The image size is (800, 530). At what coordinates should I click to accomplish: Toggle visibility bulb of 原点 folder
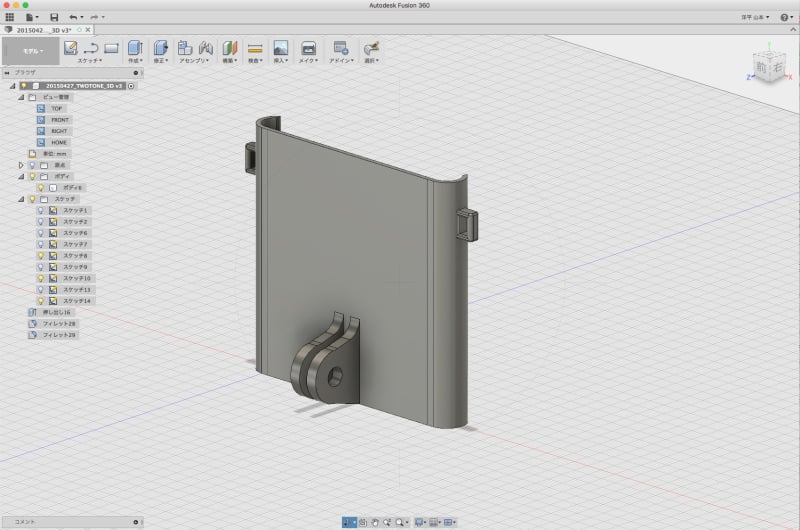point(32,165)
